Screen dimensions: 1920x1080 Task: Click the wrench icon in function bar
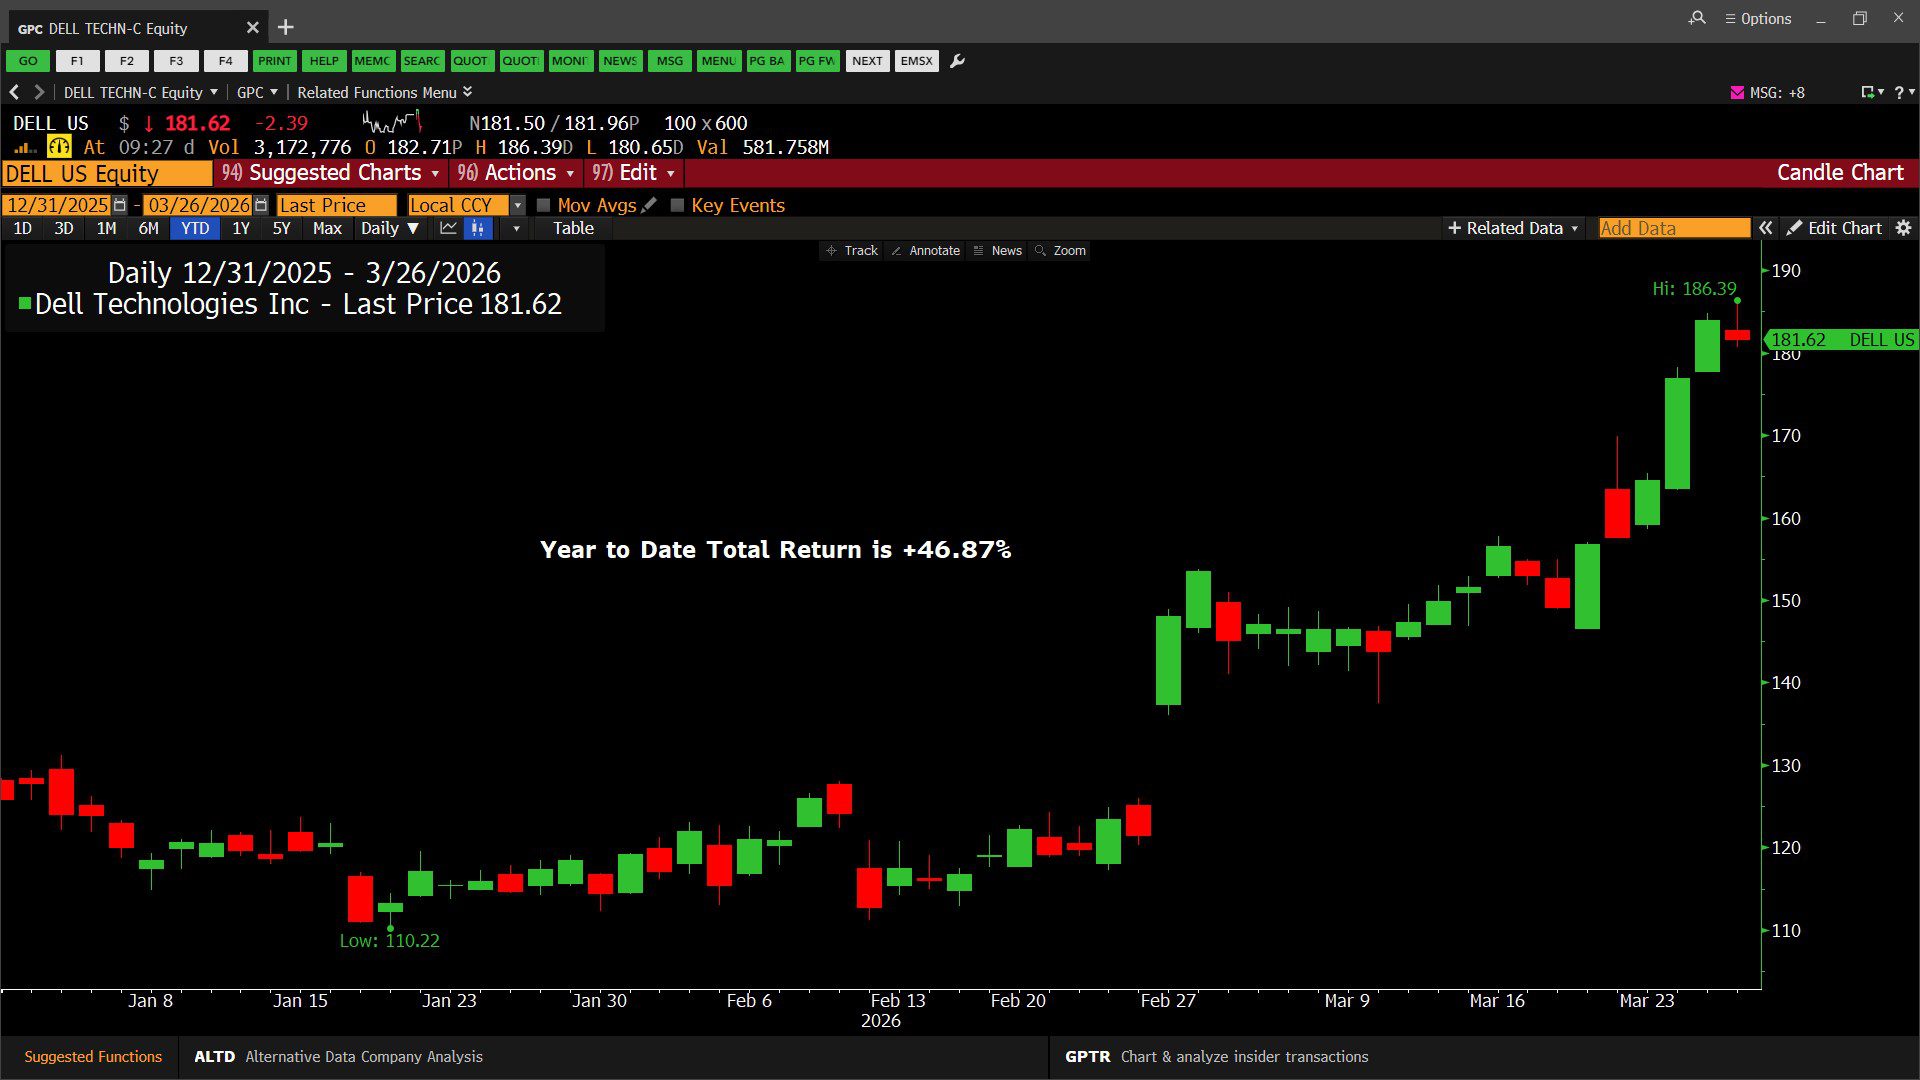[x=957, y=61]
